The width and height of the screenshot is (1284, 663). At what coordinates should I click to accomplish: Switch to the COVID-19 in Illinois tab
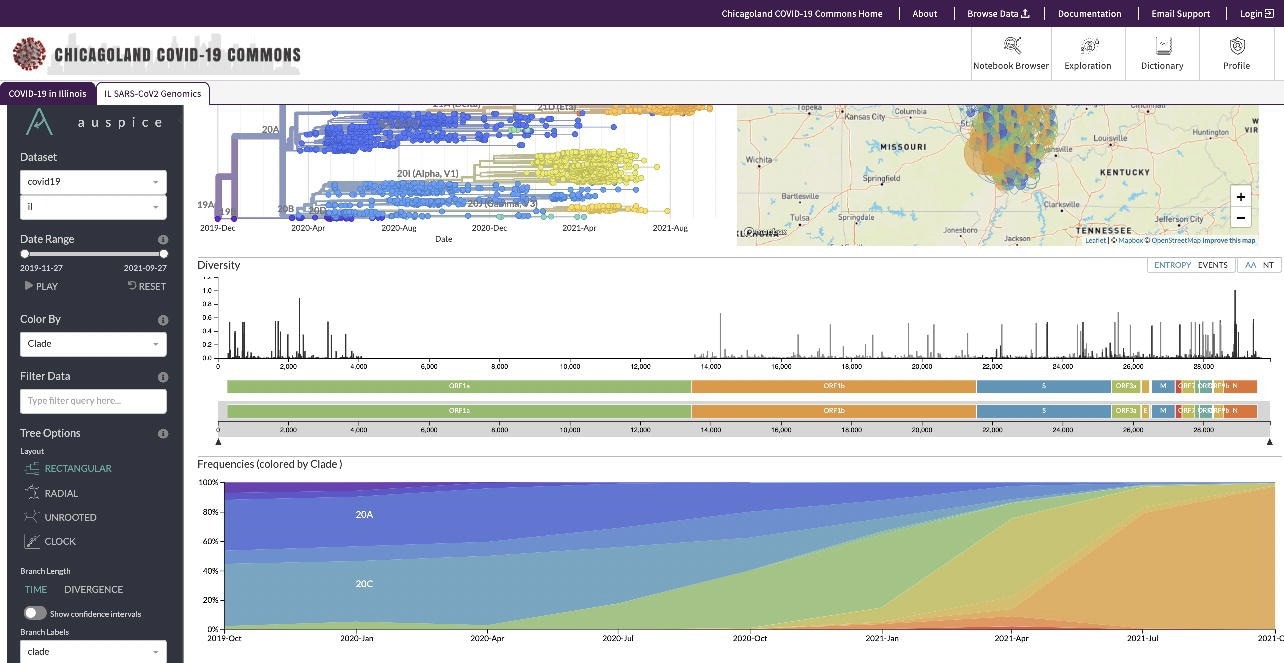pyautogui.click(x=47, y=93)
